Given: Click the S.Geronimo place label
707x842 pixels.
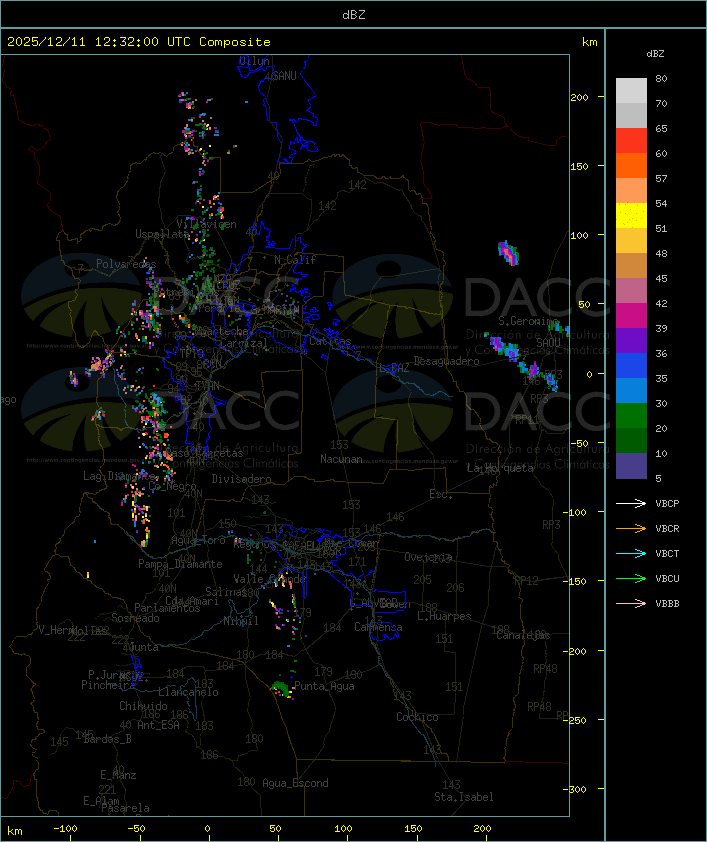Looking at the screenshot, I should pos(528,321).
